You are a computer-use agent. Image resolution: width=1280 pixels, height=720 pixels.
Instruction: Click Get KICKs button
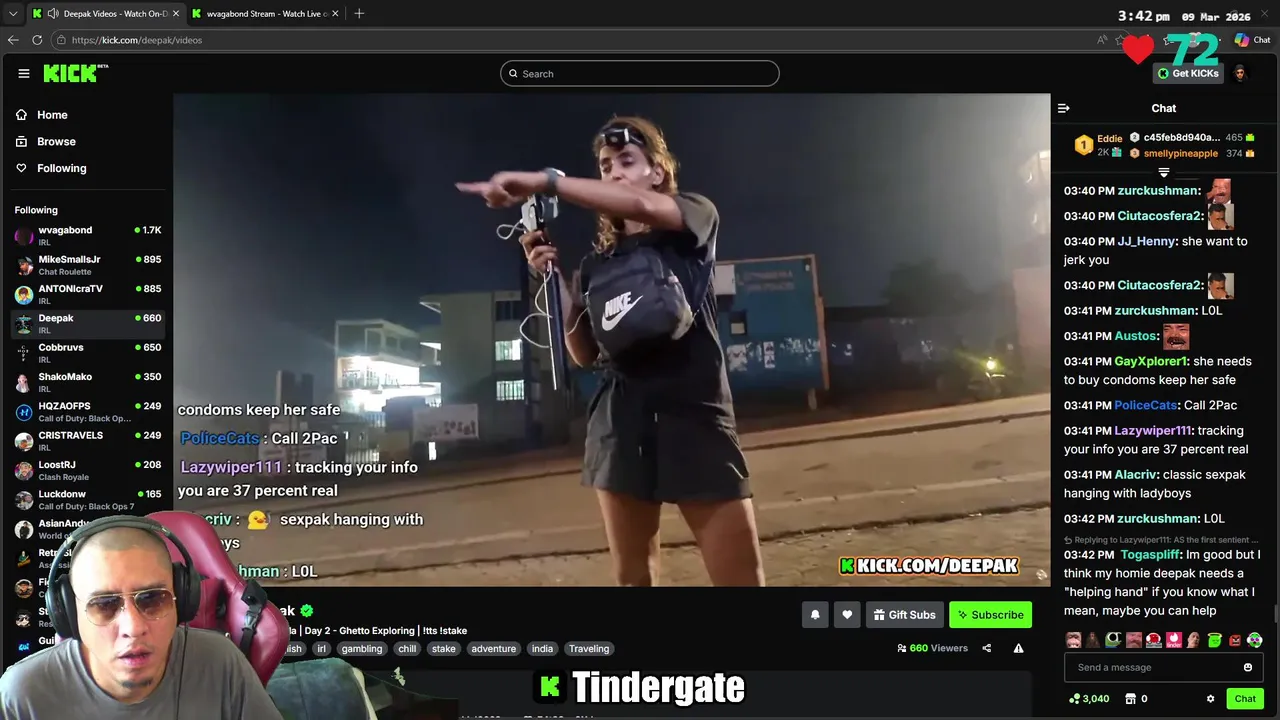1188,73
